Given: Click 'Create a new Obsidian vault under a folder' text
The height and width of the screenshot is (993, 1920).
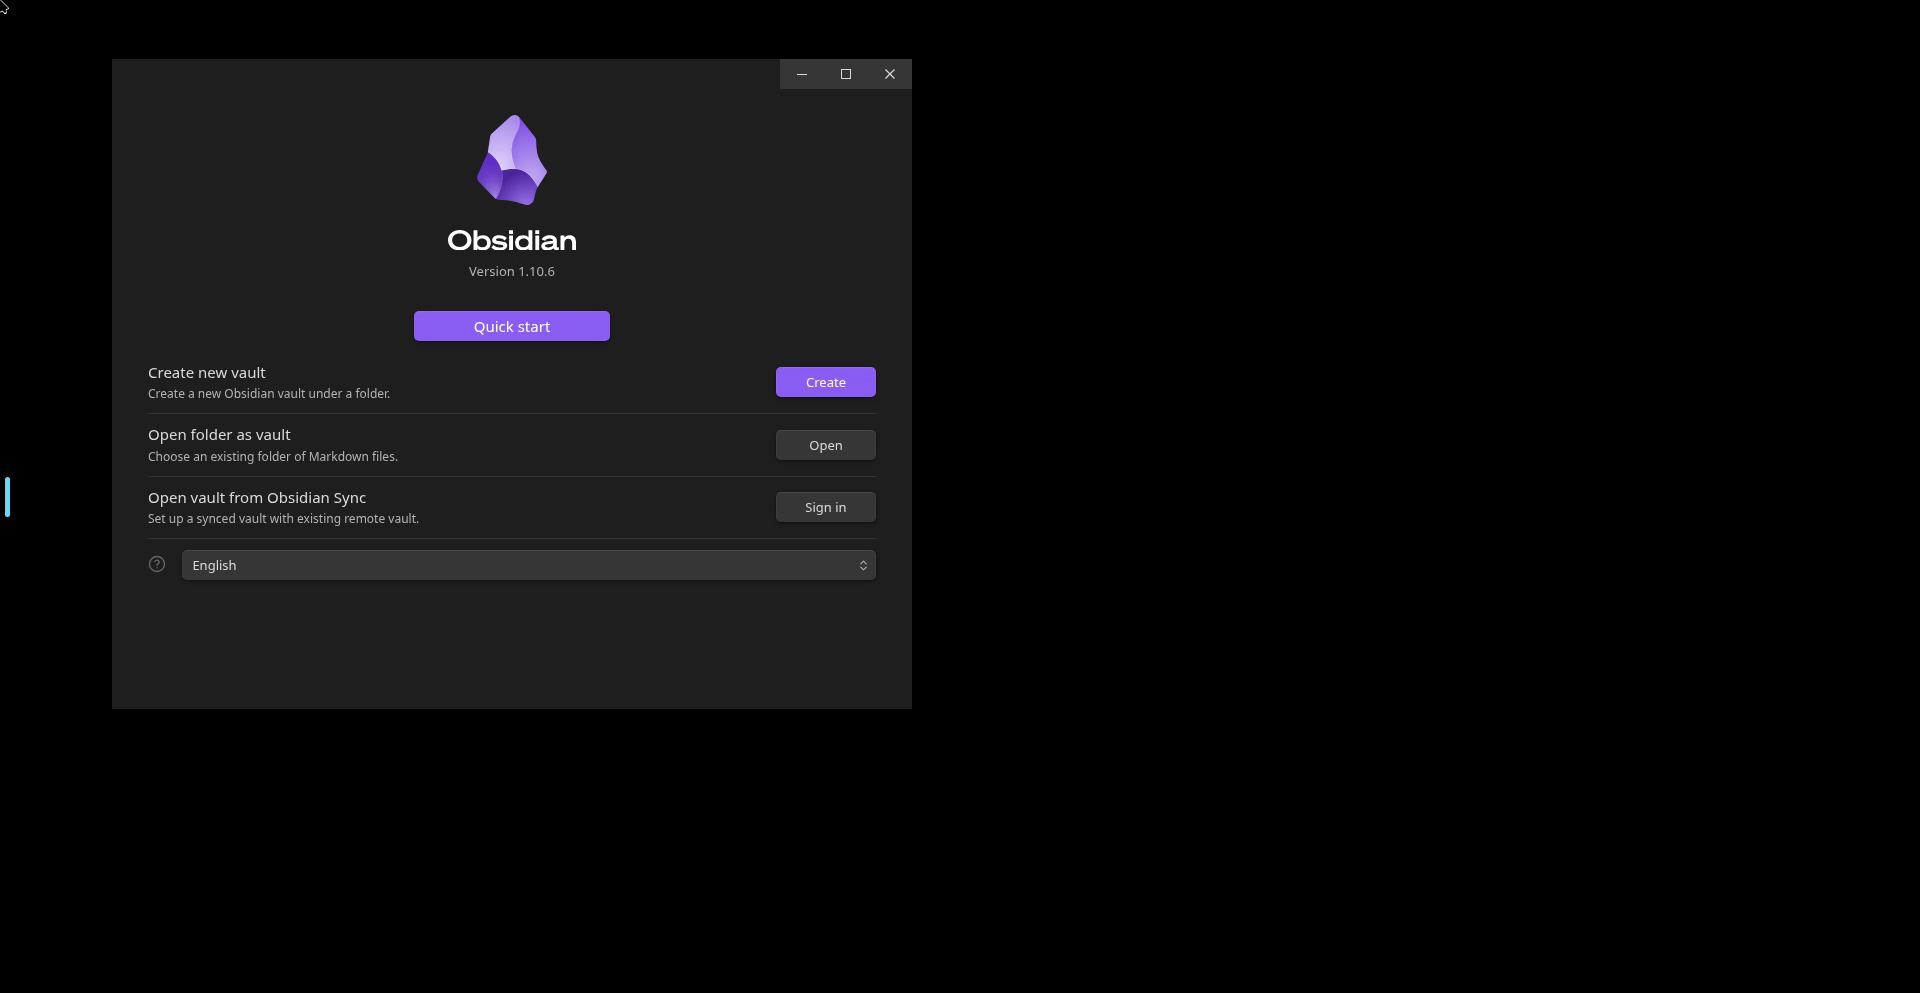Looking at the screenshot, I should click(x=269, y=393).
